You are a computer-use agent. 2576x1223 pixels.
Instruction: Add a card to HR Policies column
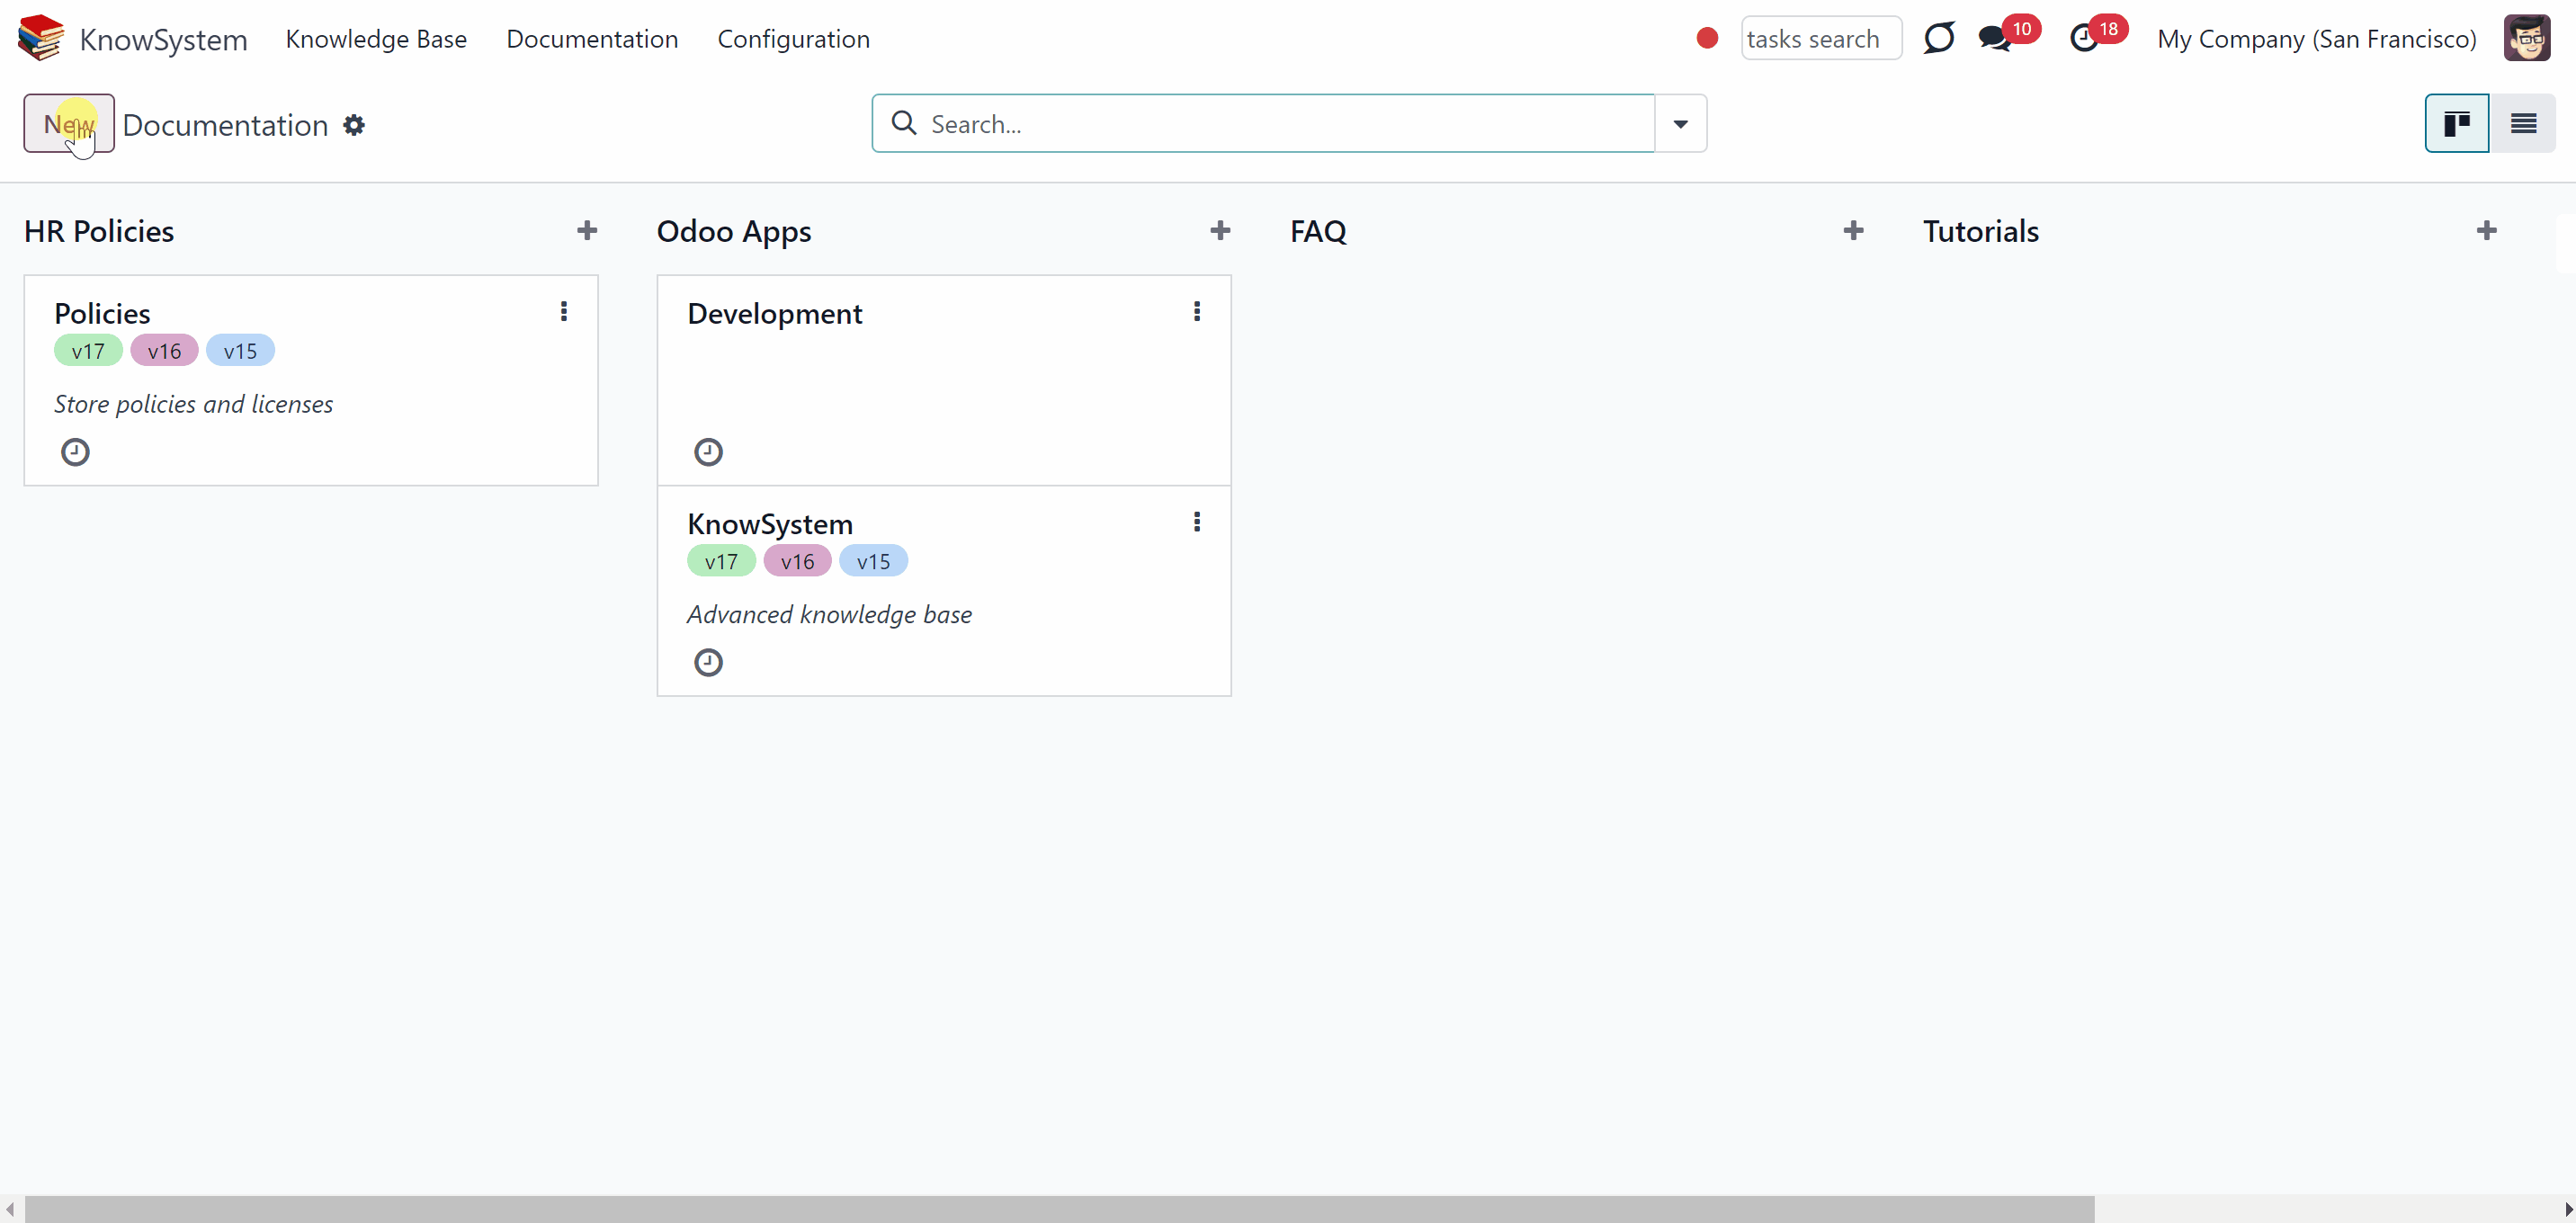587,231
